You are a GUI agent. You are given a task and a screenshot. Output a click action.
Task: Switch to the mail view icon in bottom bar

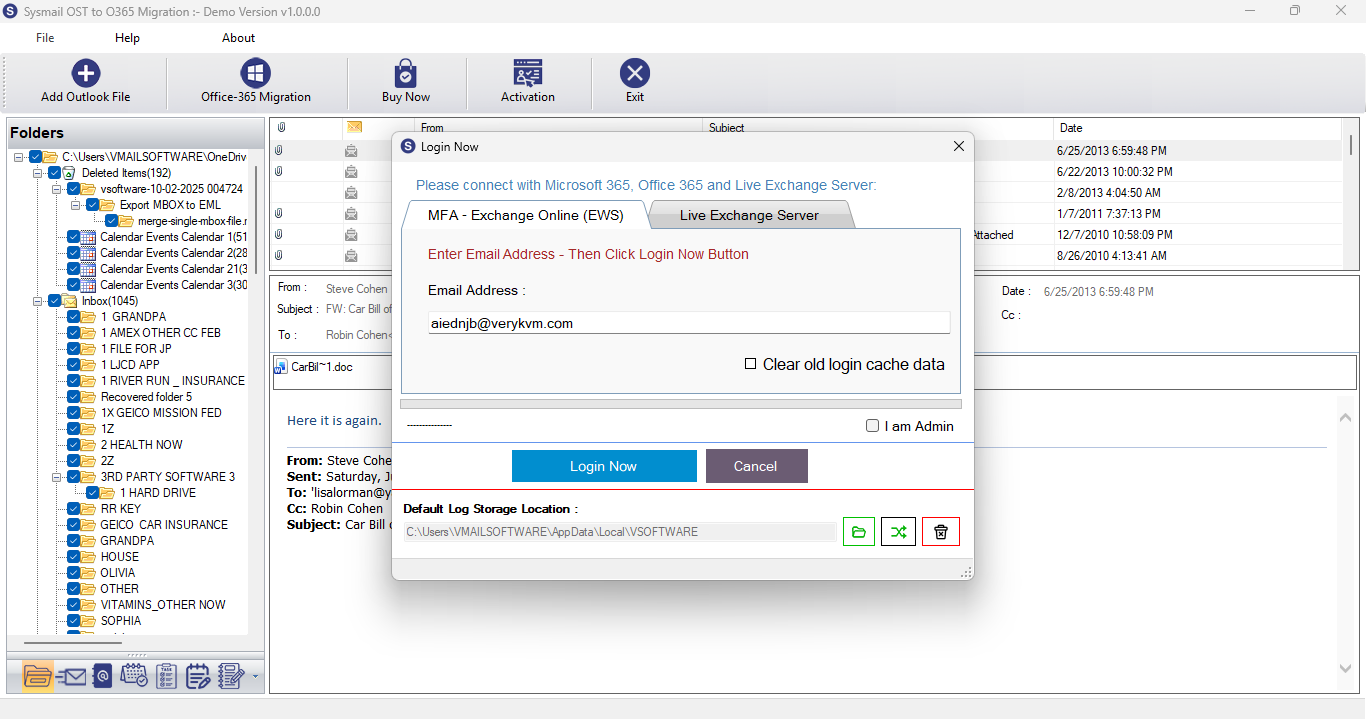point(71,677)
